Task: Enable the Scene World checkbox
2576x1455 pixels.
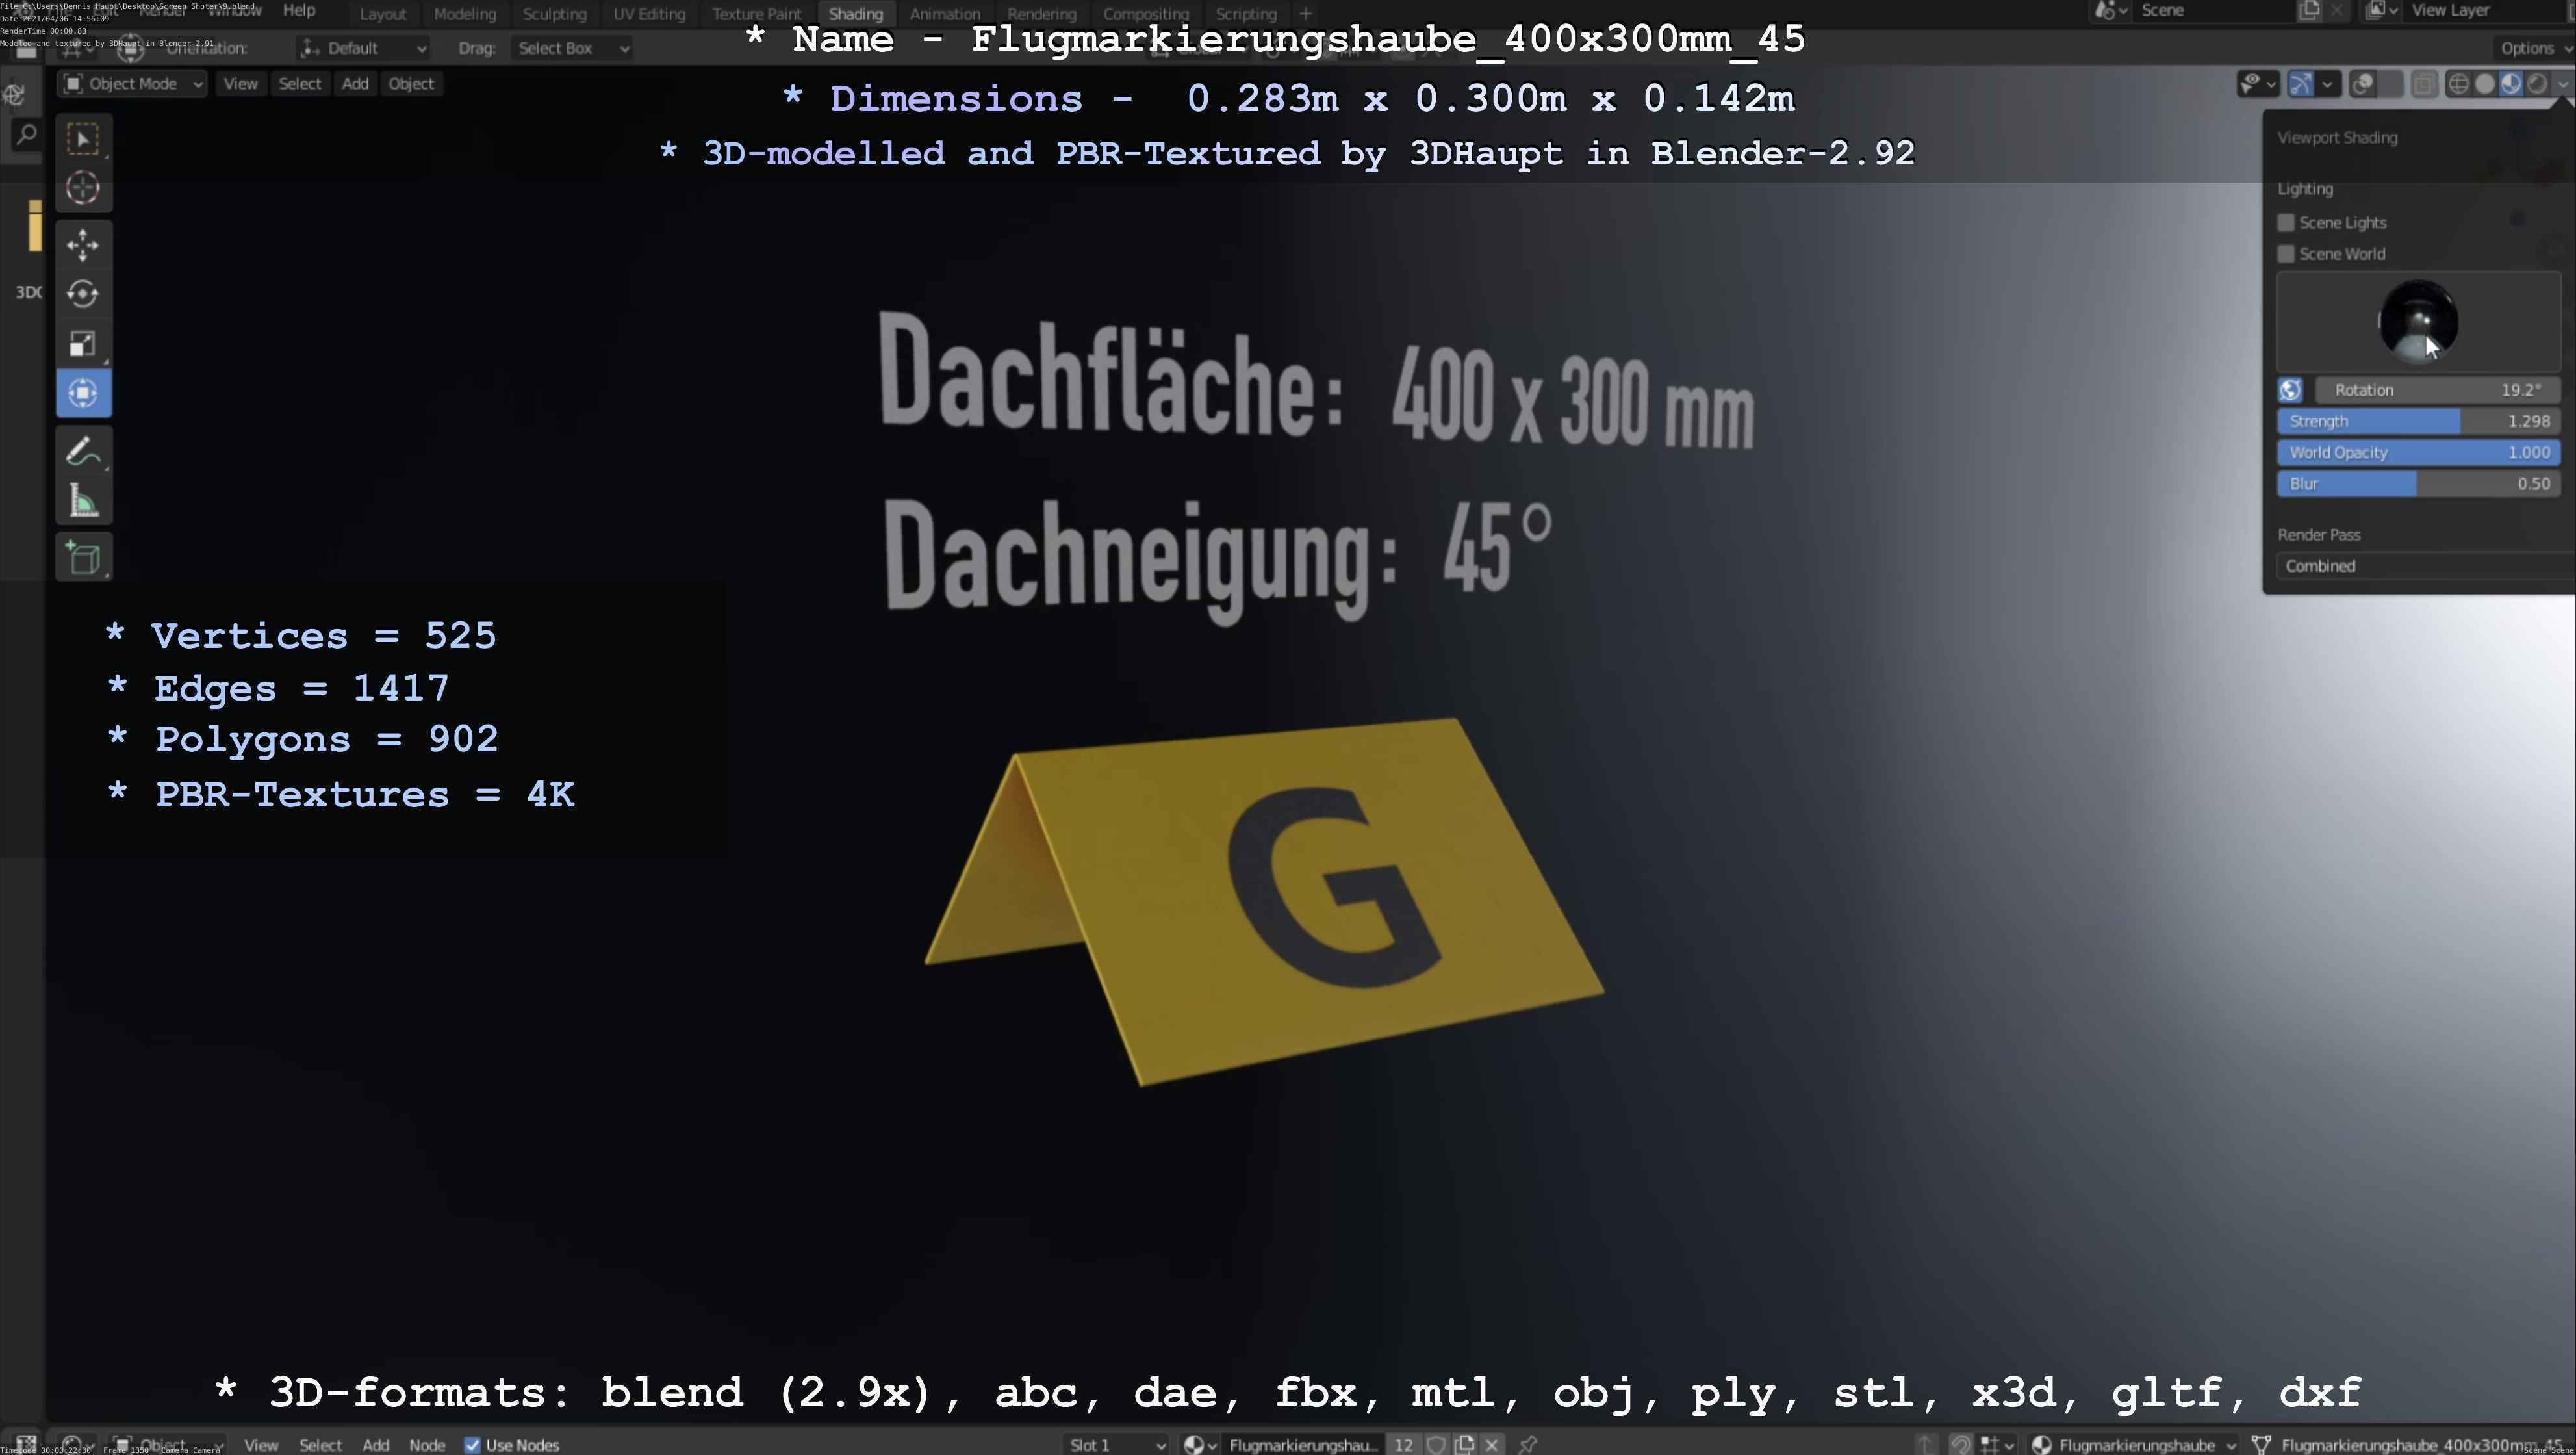Action: coord(2286,254)
